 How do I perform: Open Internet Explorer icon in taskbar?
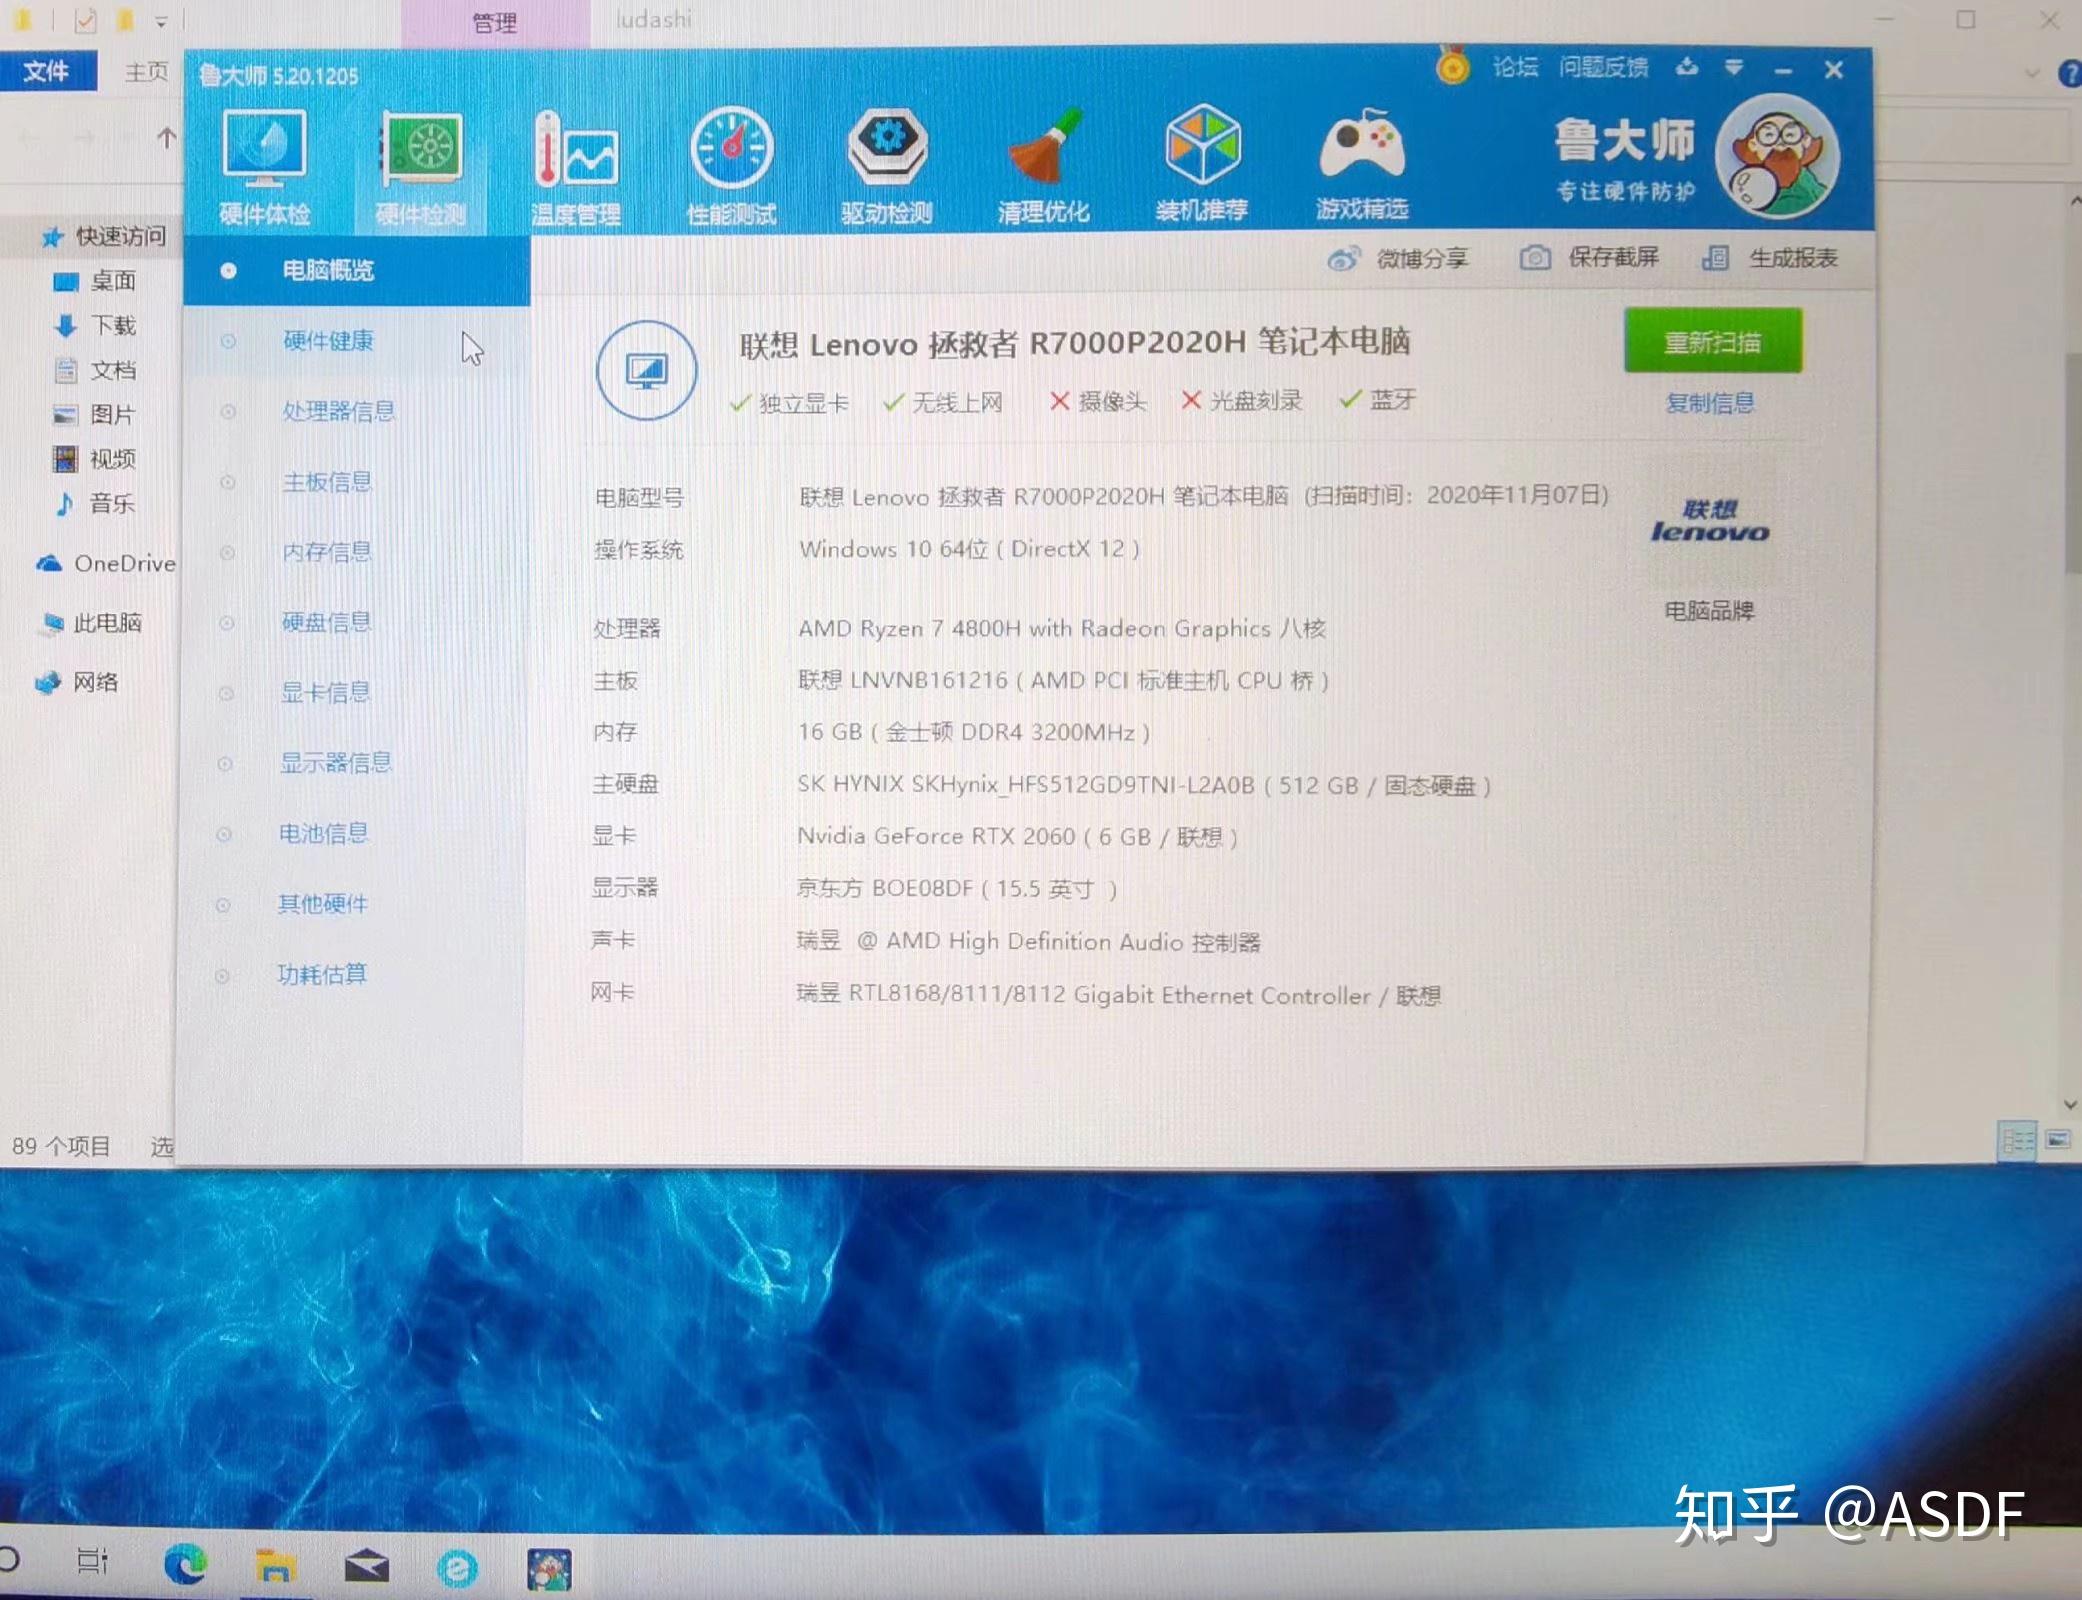tap(457, 1567)
